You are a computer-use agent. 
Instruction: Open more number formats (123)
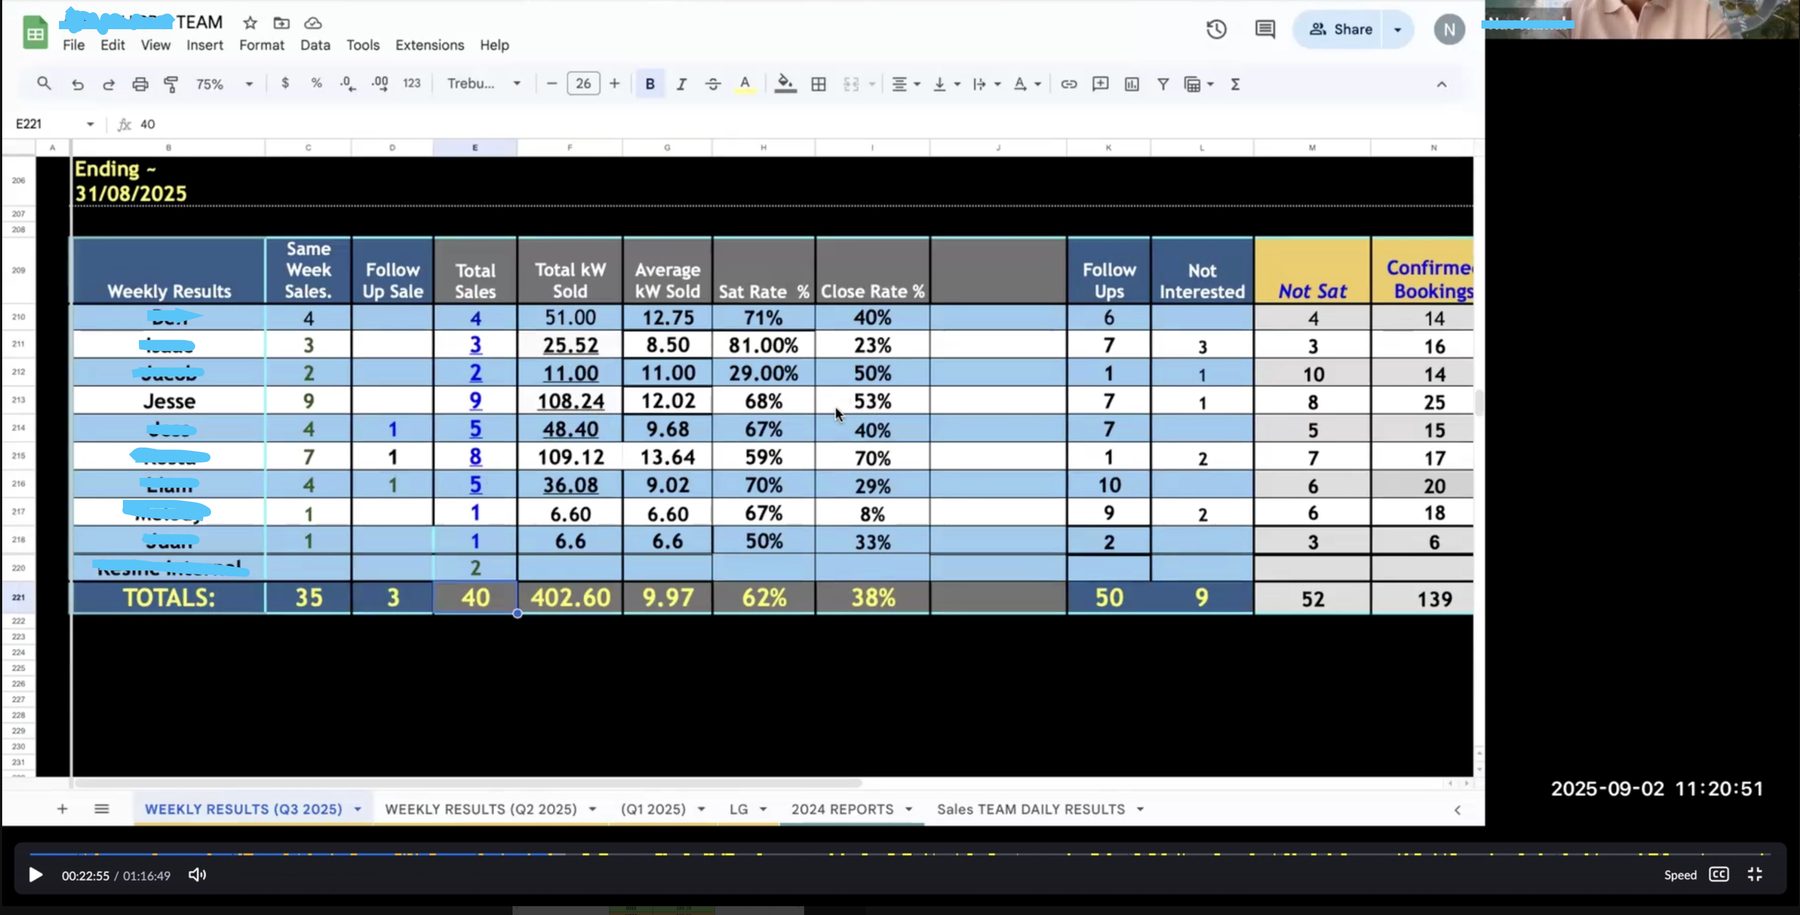pos(412,84)
